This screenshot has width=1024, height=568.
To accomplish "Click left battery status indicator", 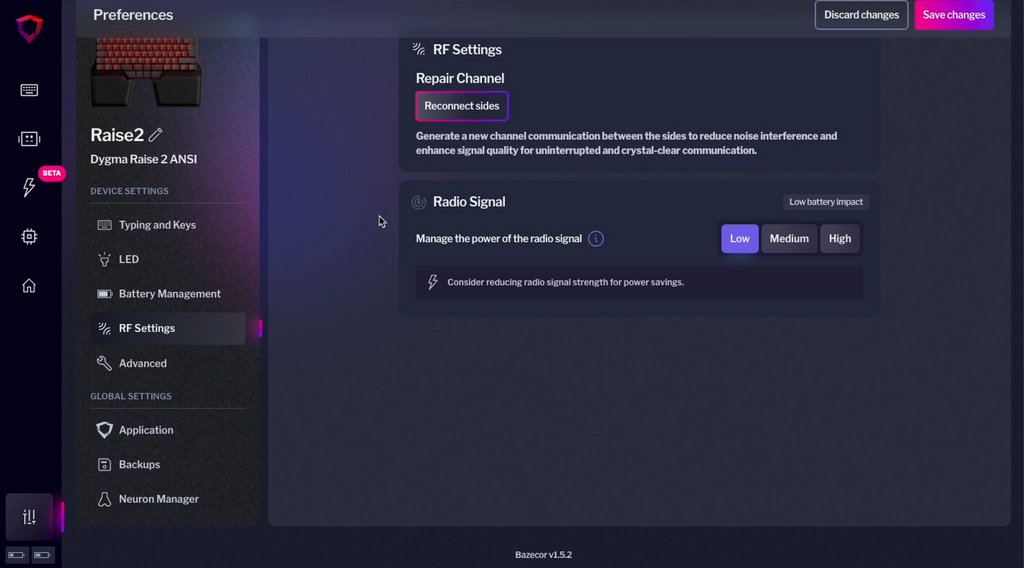I will pyautogui.click(x=17, y=554).
